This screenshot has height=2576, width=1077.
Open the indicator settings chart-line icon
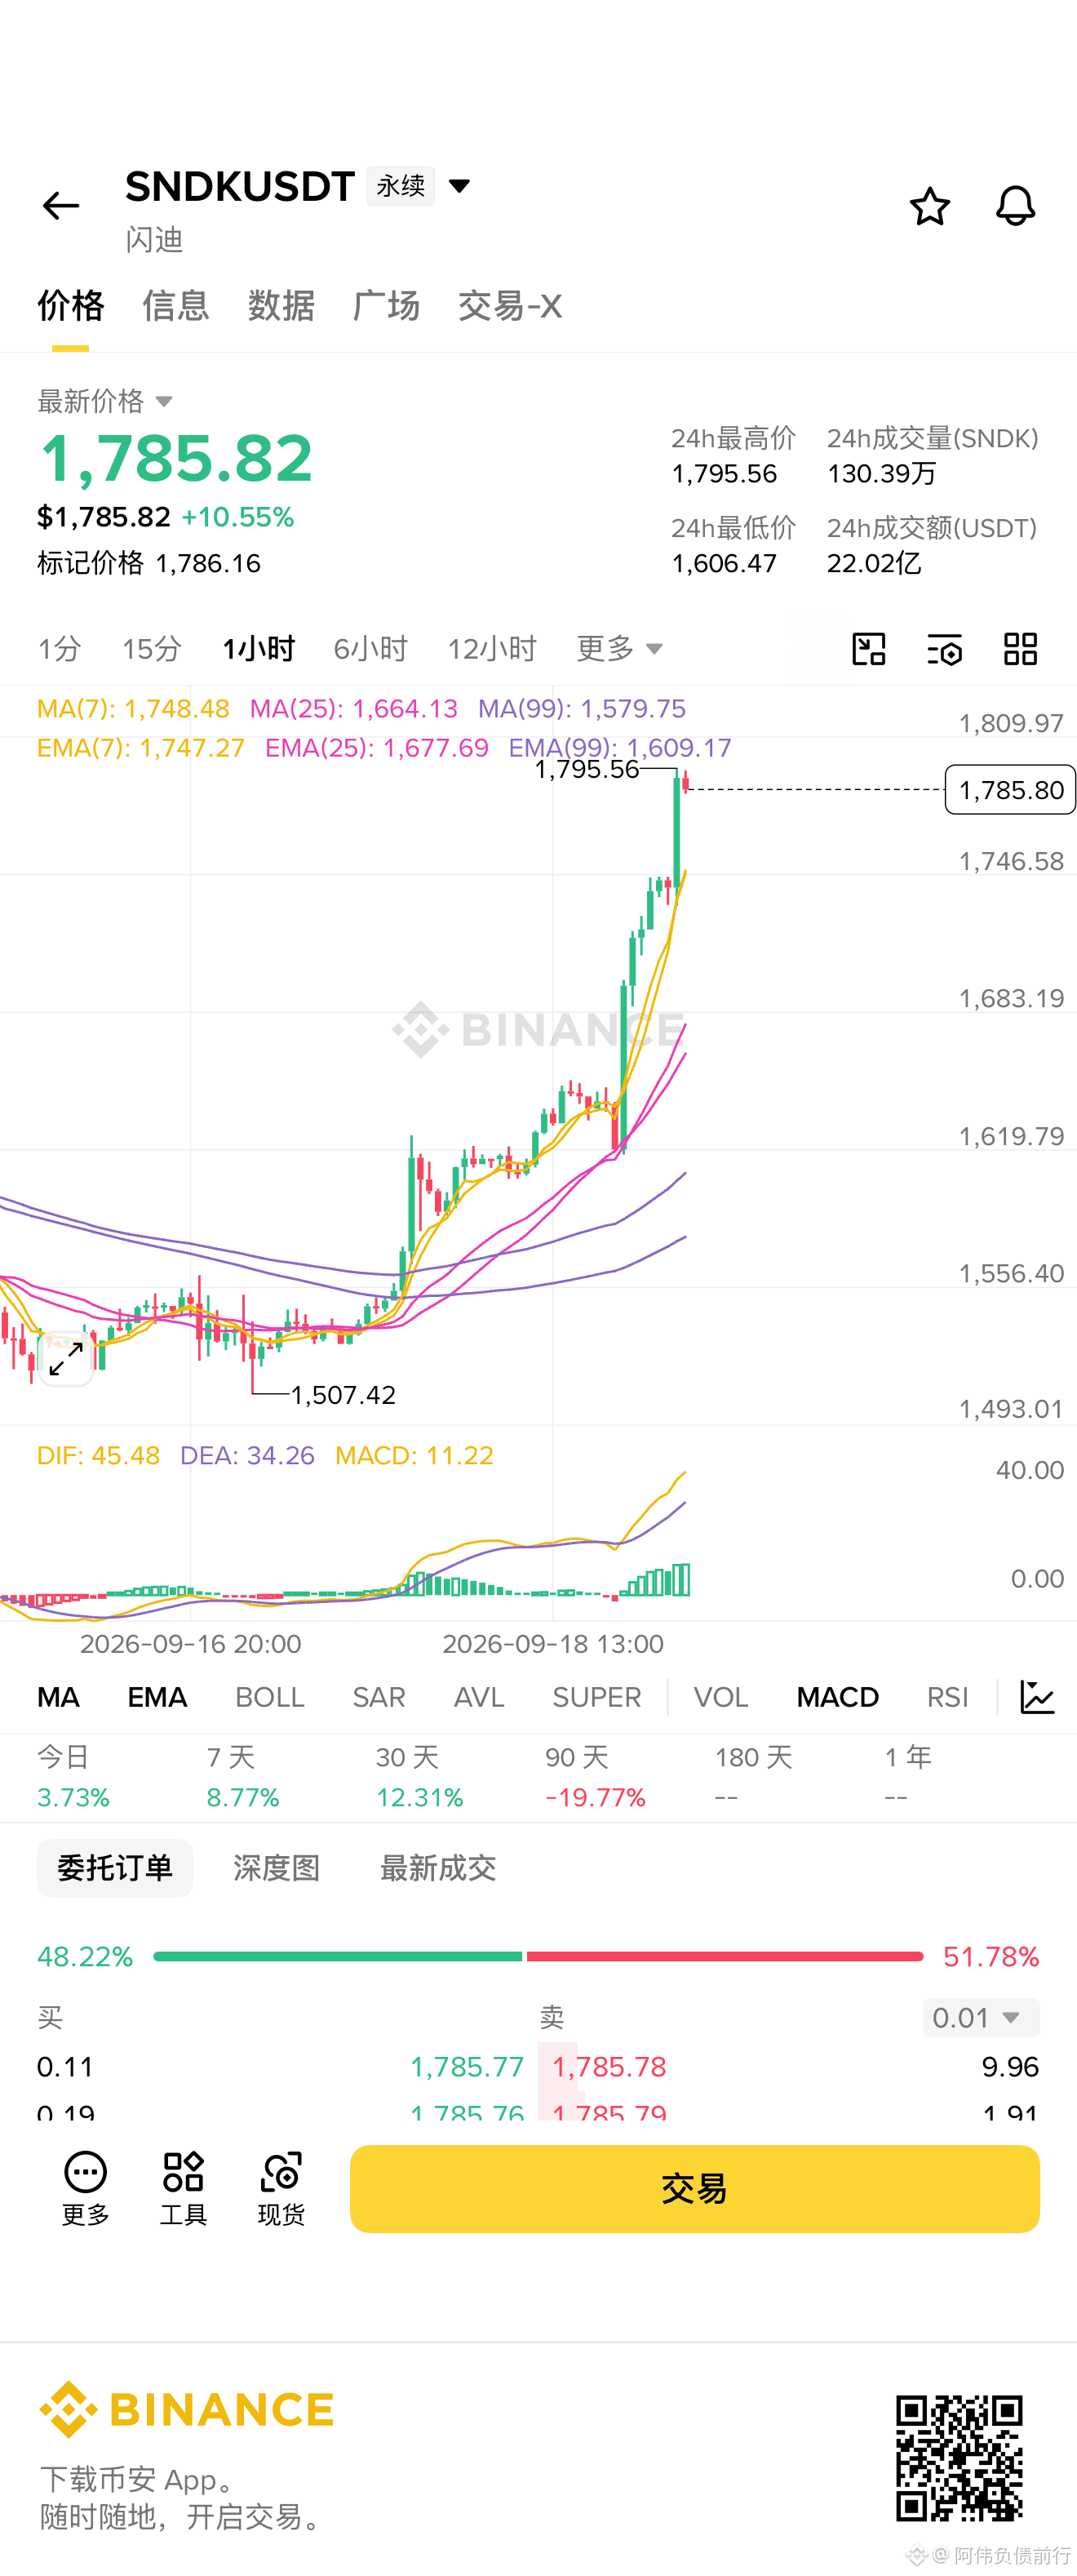pyautogui.click(x=1037, y=1697)
